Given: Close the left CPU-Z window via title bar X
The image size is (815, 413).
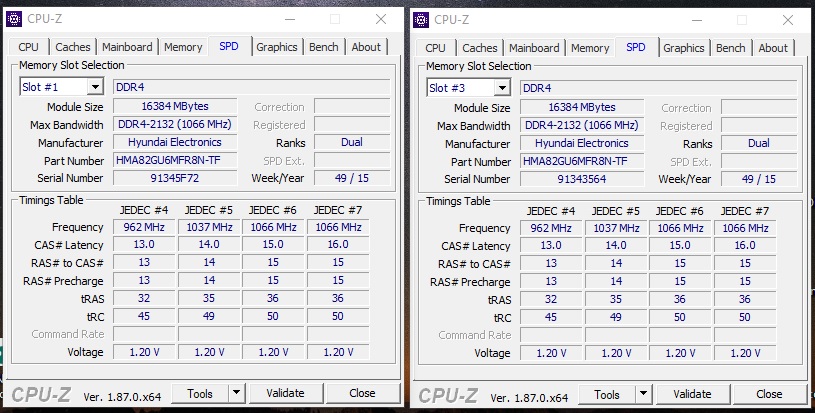Looking at the screenshot, I should [381, 19].
